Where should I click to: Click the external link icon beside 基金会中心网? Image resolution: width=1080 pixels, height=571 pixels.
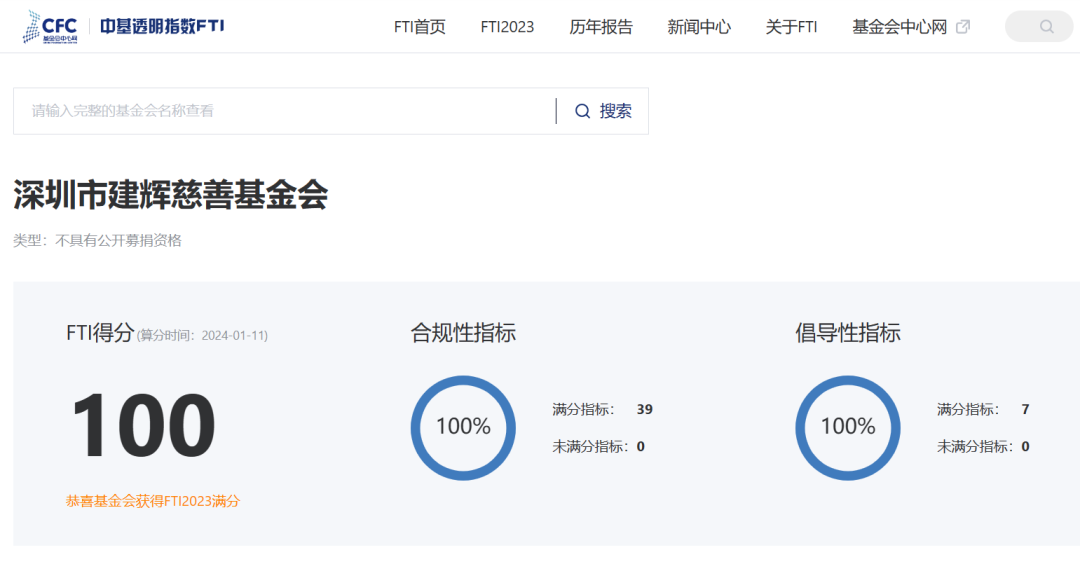point(963,27)
